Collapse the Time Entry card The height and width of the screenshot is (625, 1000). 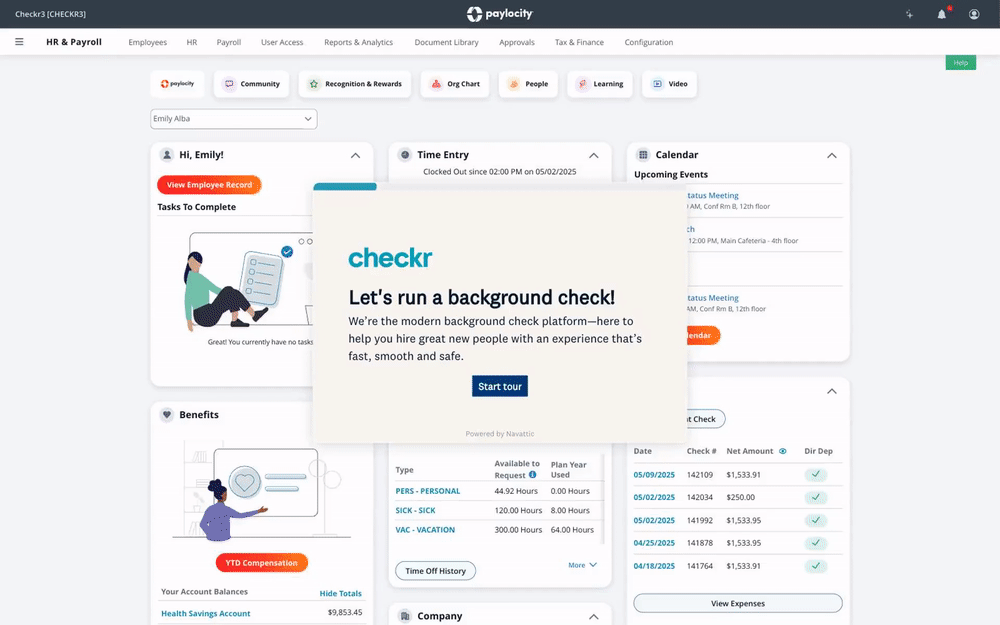pyautogui.click(x=594, y=156)
